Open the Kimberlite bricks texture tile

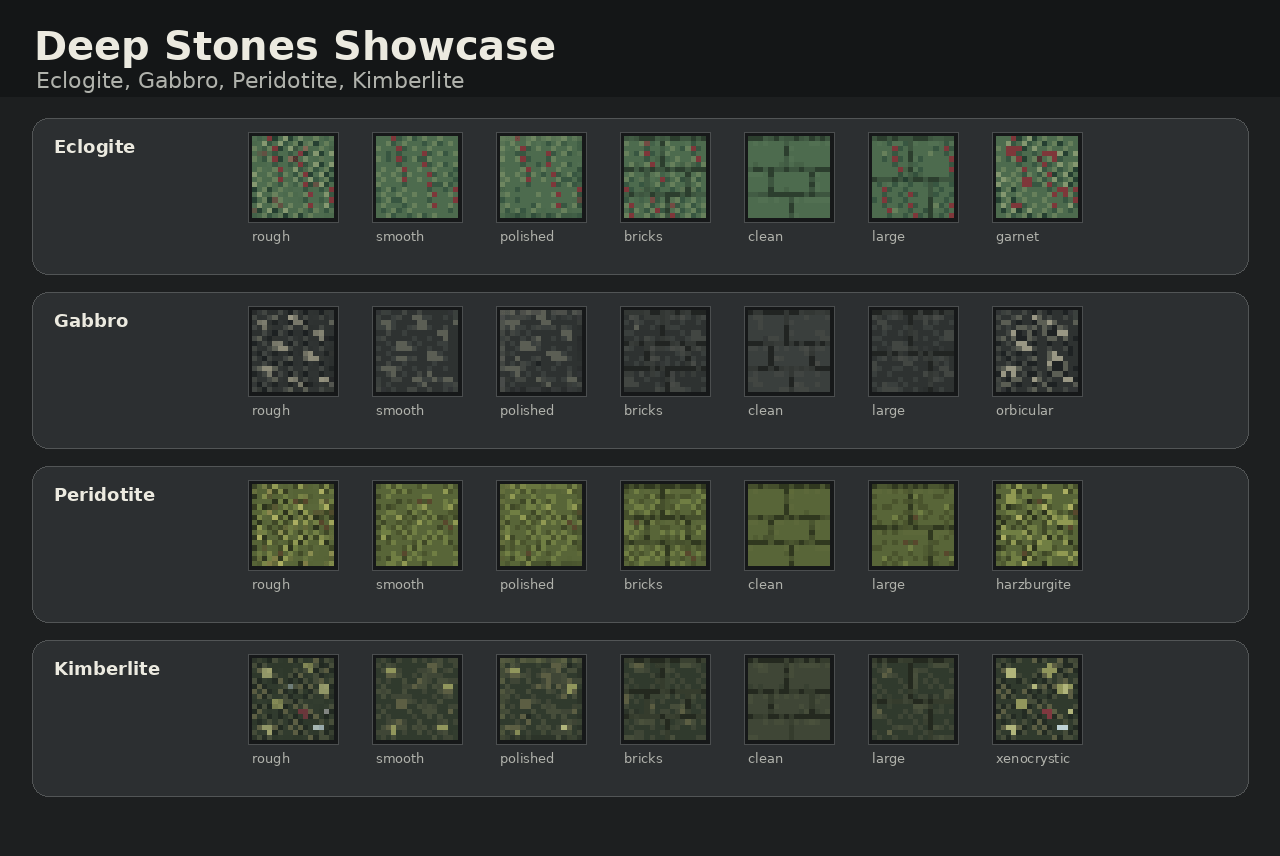665,699
